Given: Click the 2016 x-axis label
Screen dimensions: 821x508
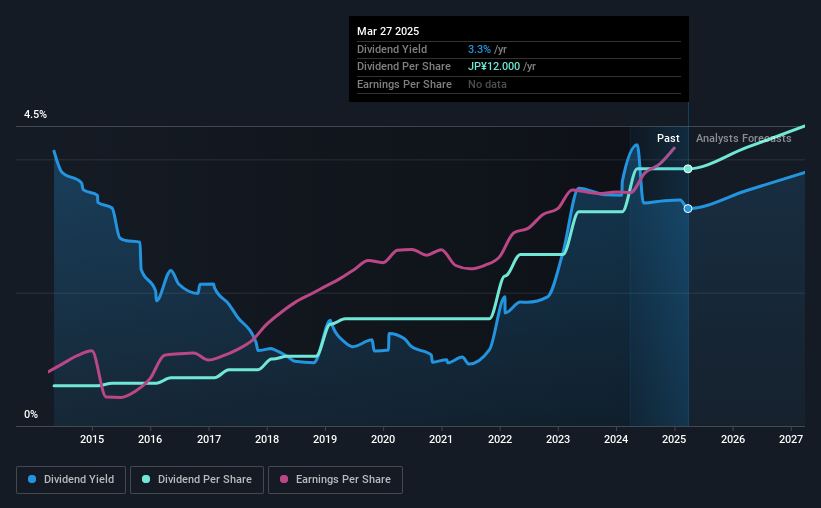Looking at the screenshot, I should click(x=150, y=439).
